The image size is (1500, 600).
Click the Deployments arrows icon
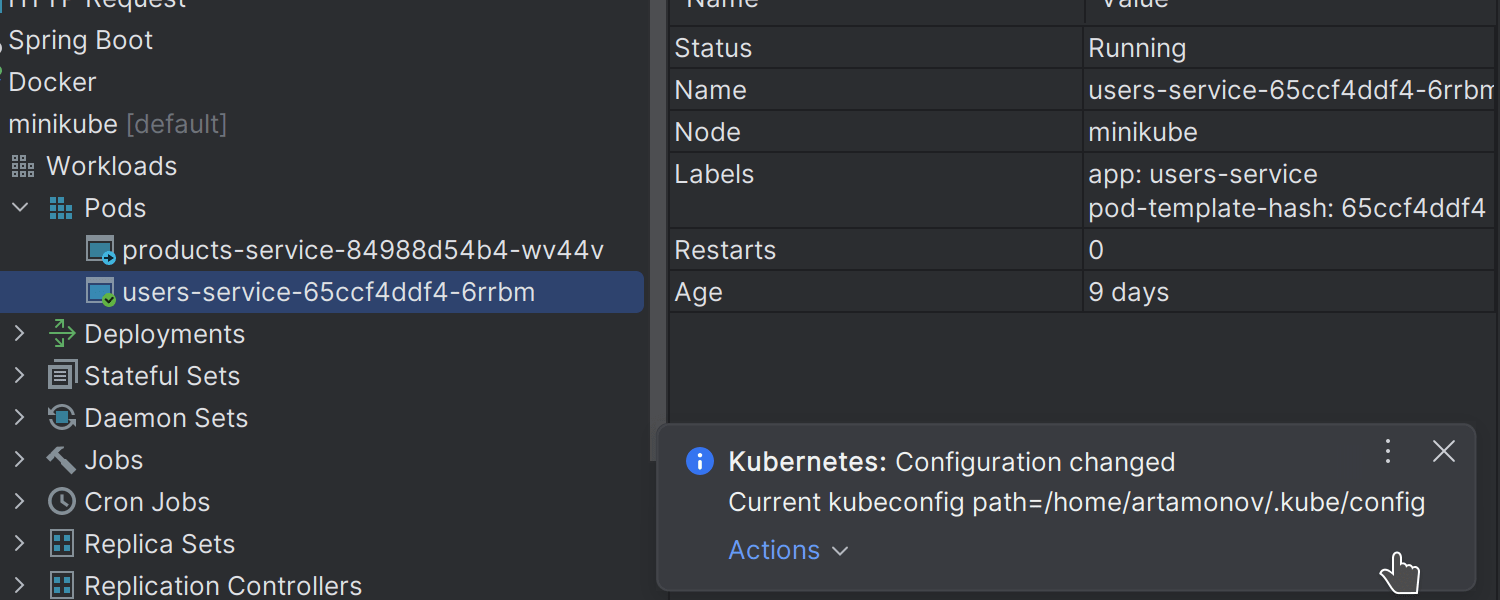click(60, 334)
